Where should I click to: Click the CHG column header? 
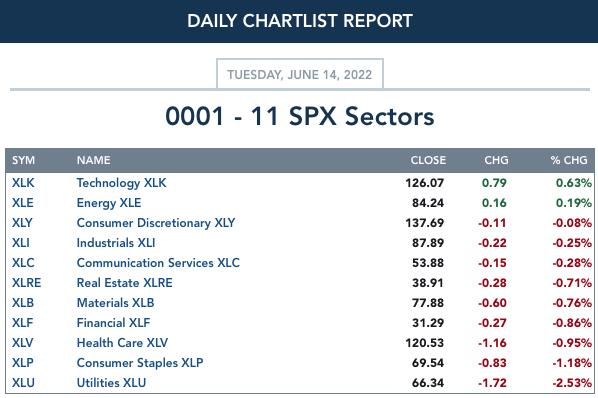coord(496,160)
